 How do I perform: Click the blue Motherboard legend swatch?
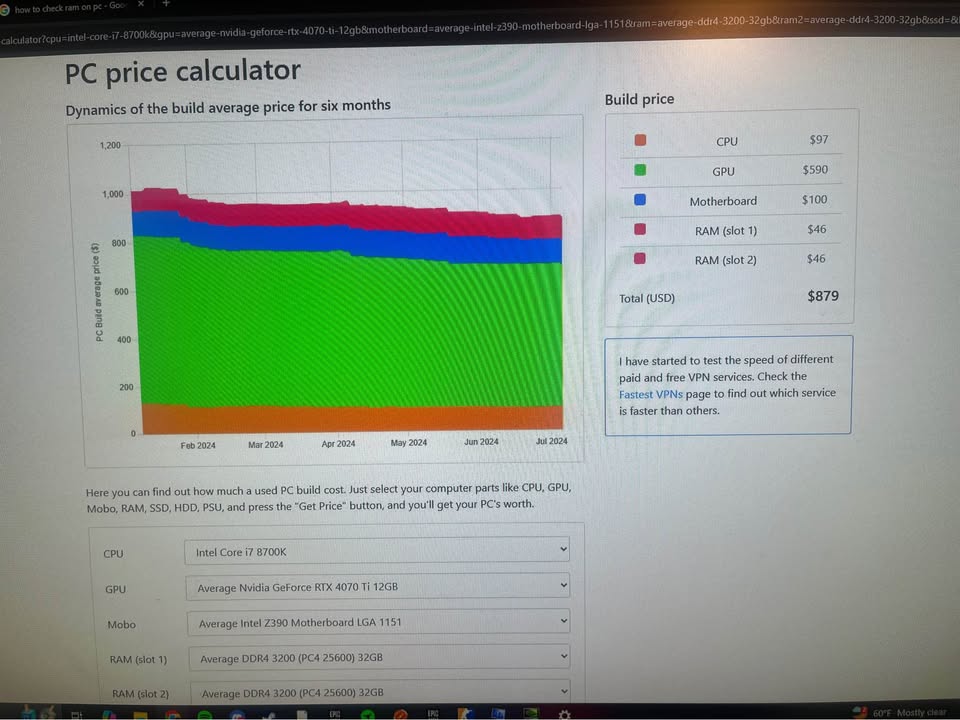(x=641, y=200)
